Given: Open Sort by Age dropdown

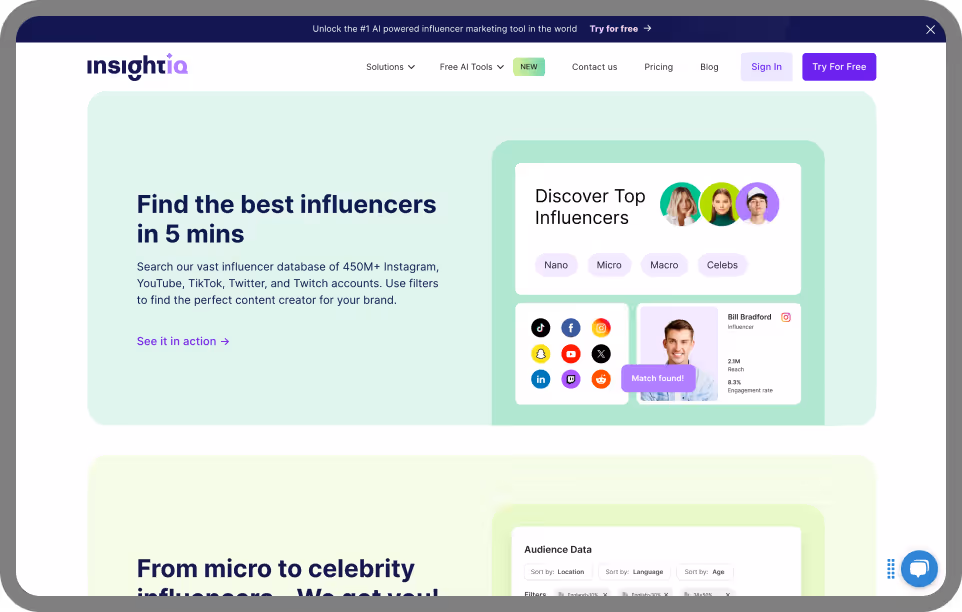Looking at the screenshot, I should tap(704, 572).
